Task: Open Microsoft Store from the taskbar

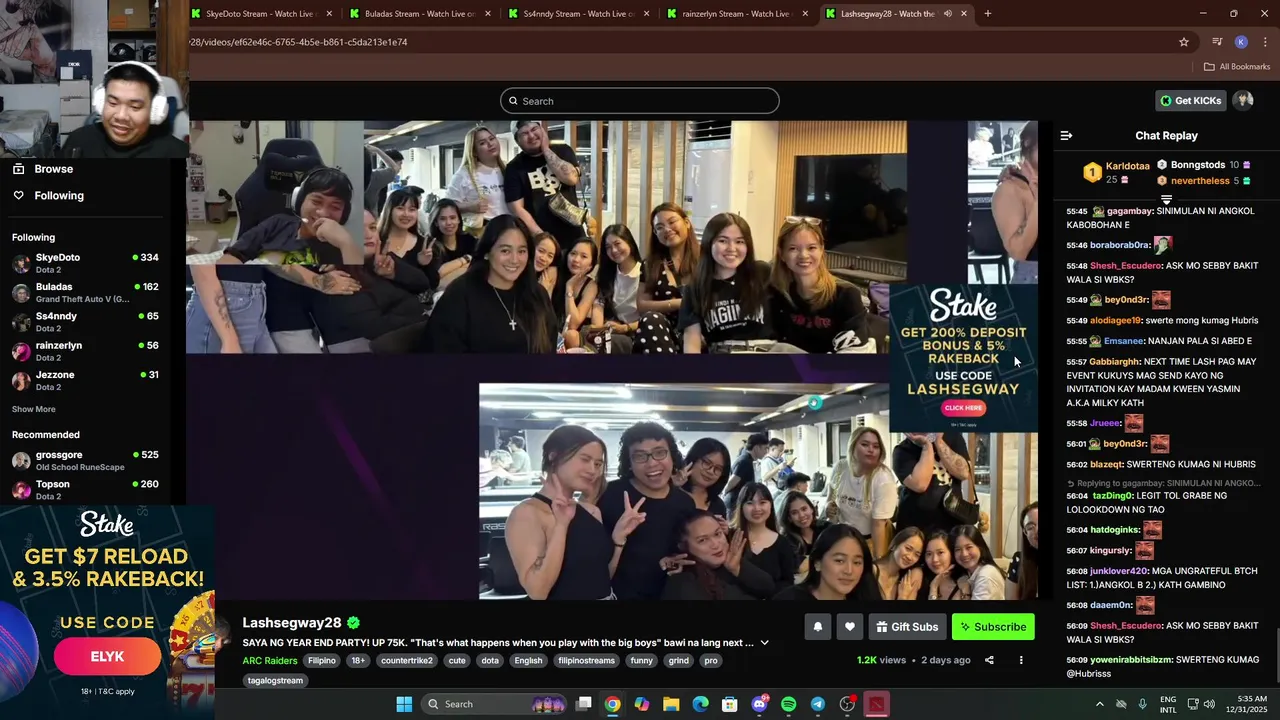Action: click(729, 704)
